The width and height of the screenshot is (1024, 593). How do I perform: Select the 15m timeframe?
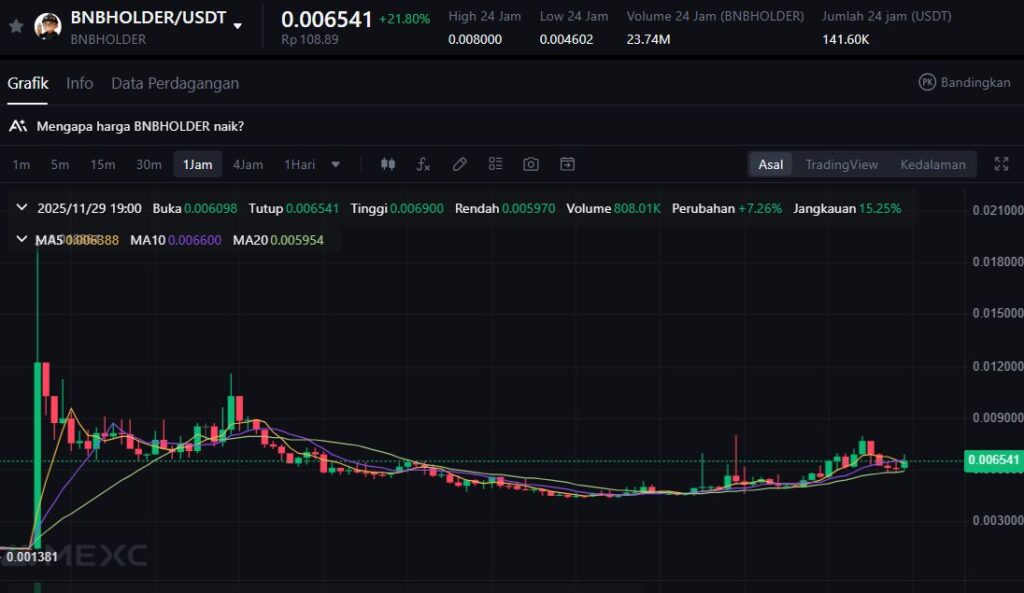pyautogui.click(x=102, y=164)
